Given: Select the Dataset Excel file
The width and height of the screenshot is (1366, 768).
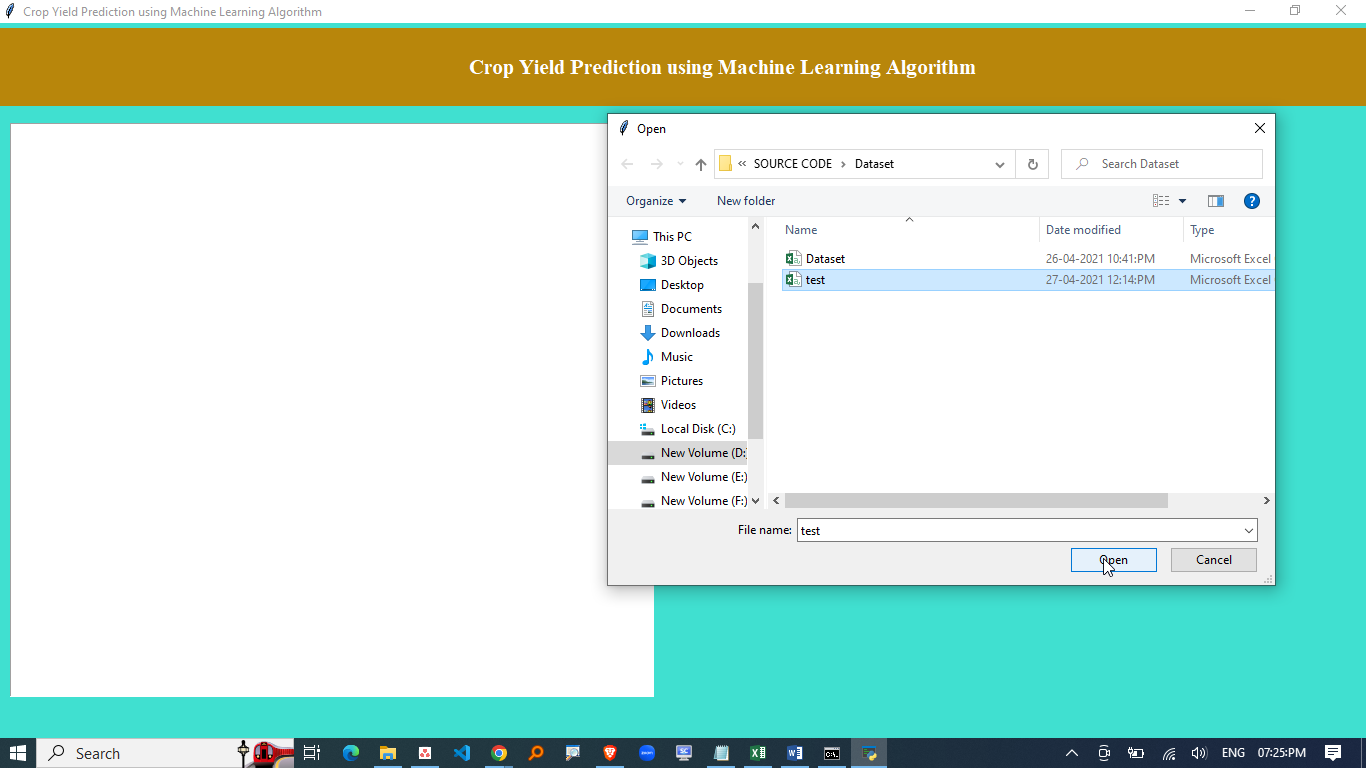Looking at the screenshot, I should pyautogui.click(x=825, y=259).
